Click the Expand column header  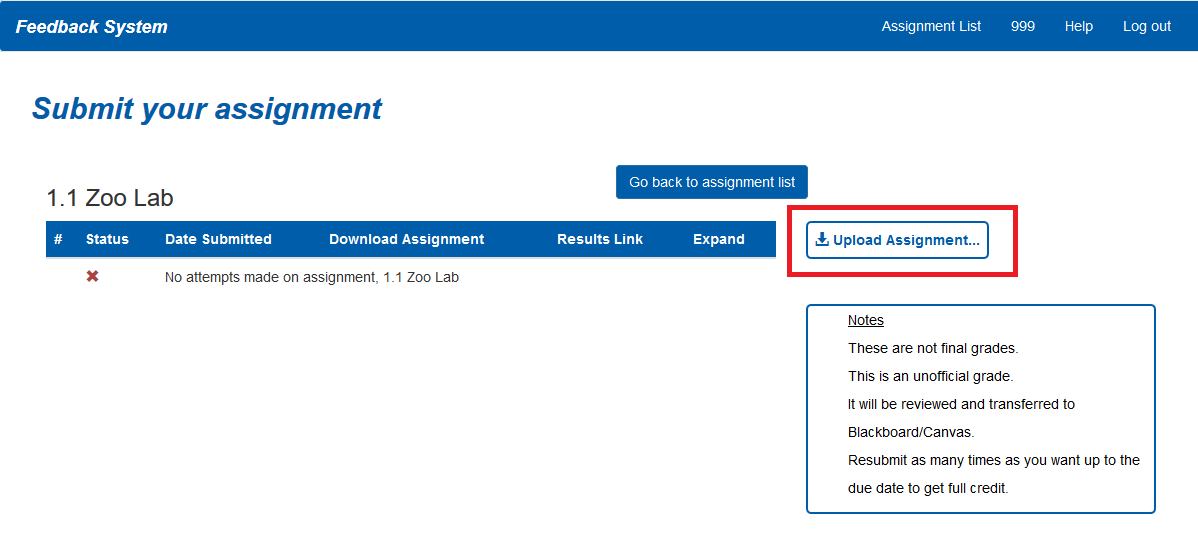click(x=718, y=239)
